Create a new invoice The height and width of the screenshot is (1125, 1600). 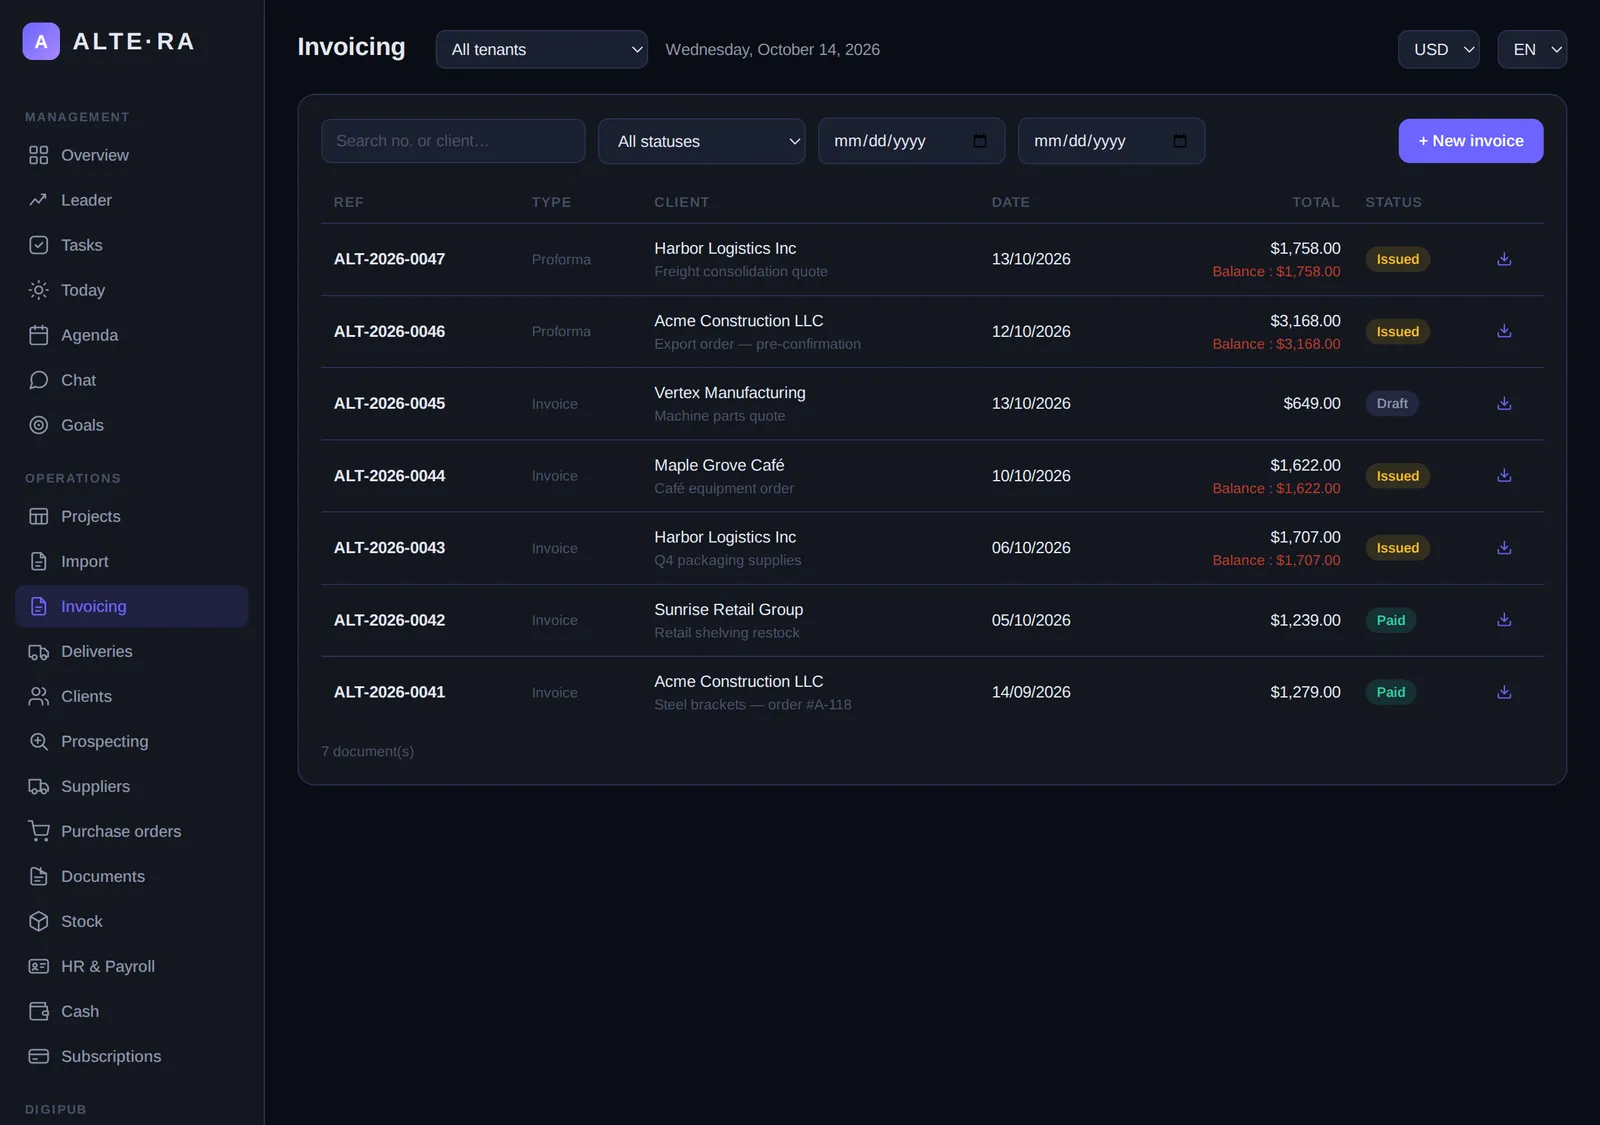(1471, 141)
